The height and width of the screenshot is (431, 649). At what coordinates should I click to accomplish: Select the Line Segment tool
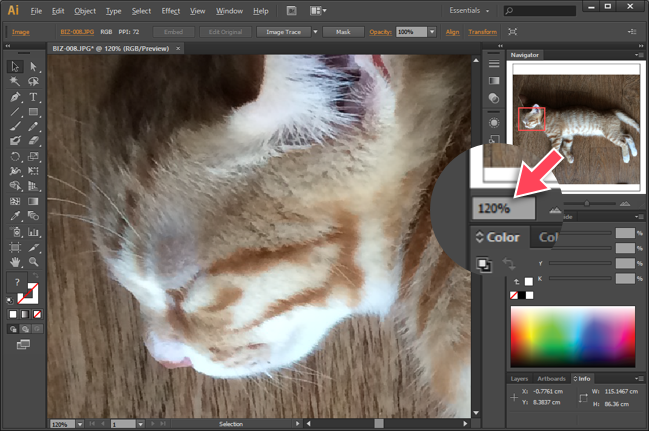click(15, 112)
